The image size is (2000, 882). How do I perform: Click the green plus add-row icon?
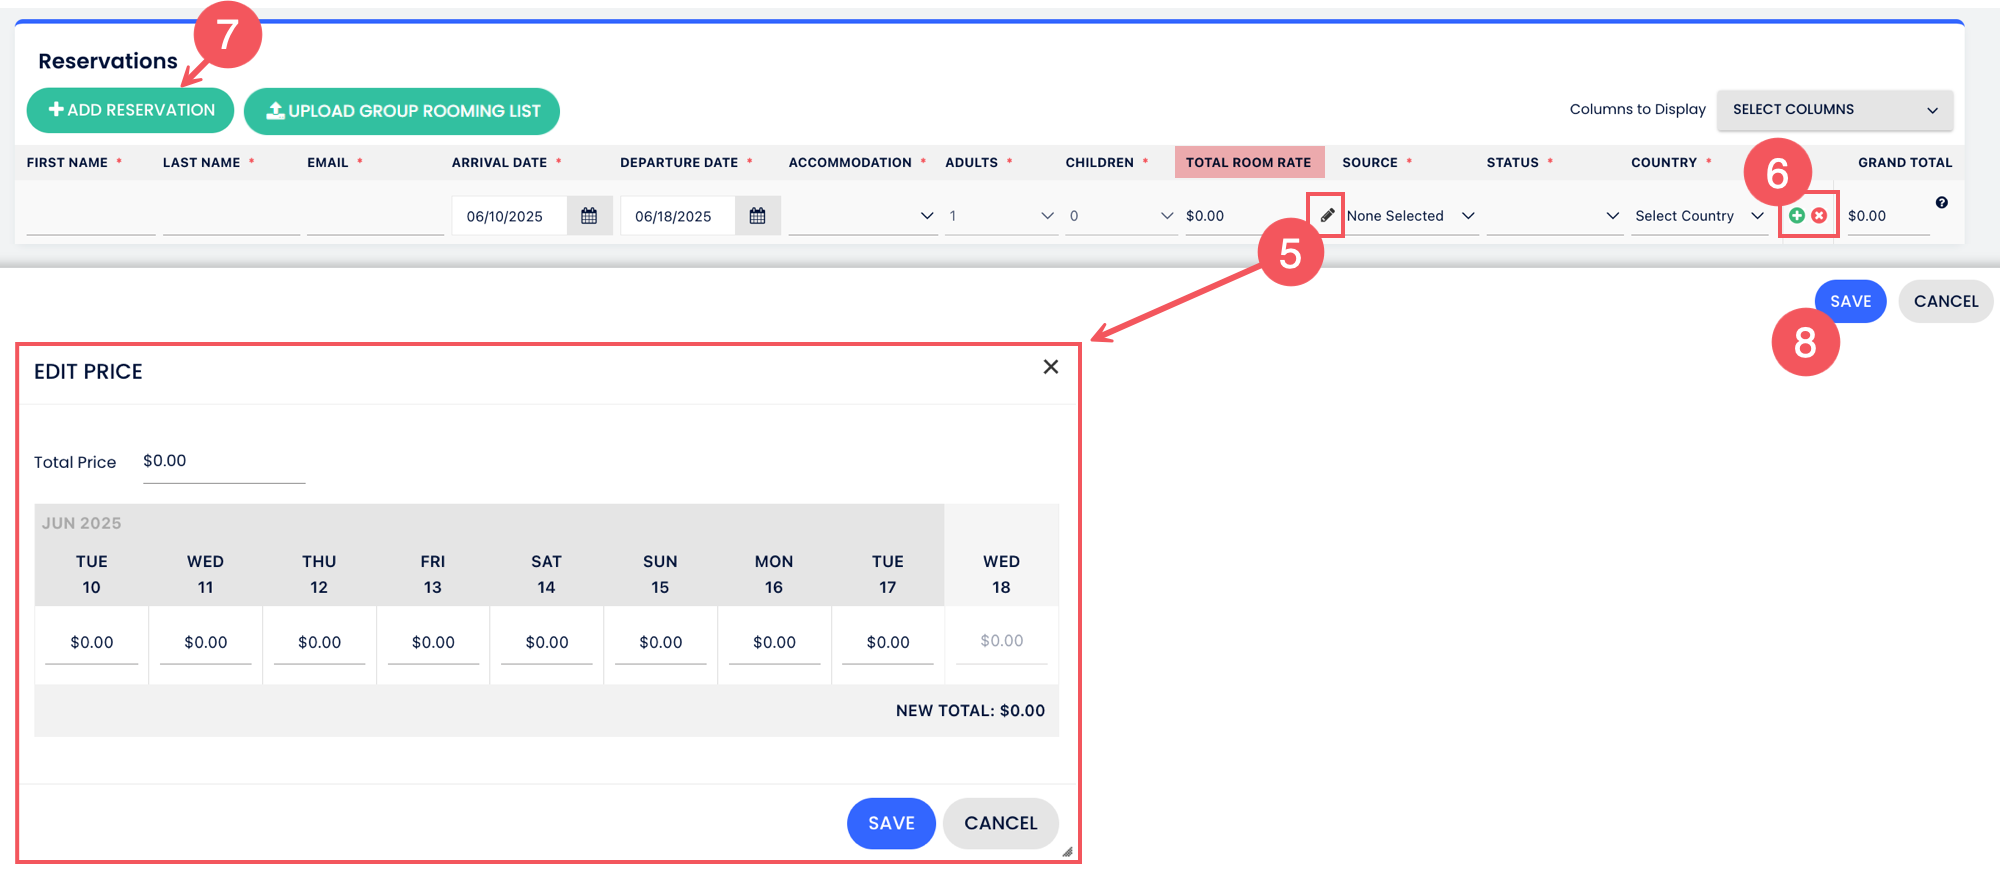pyautogui.click(x=1797, y=215)
